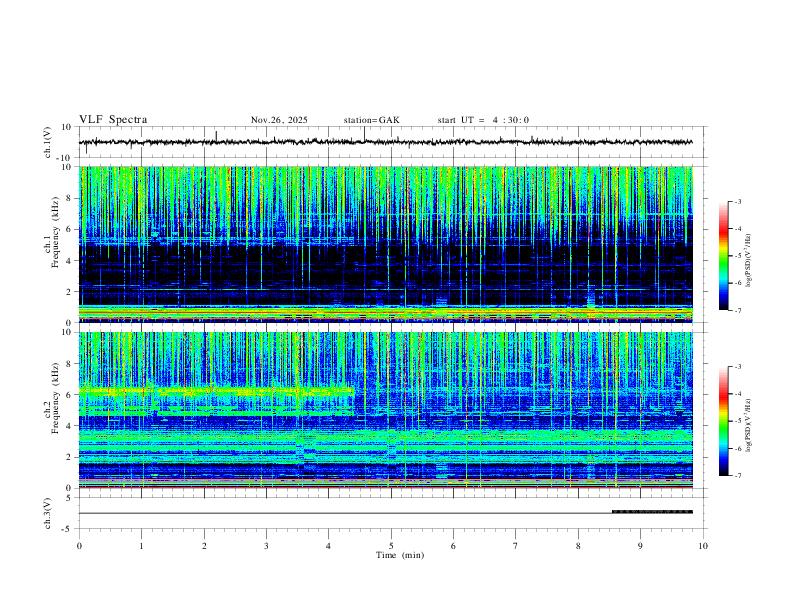
Task: Click the '8' tick on the Time axis
Action: tap(578, 546)
